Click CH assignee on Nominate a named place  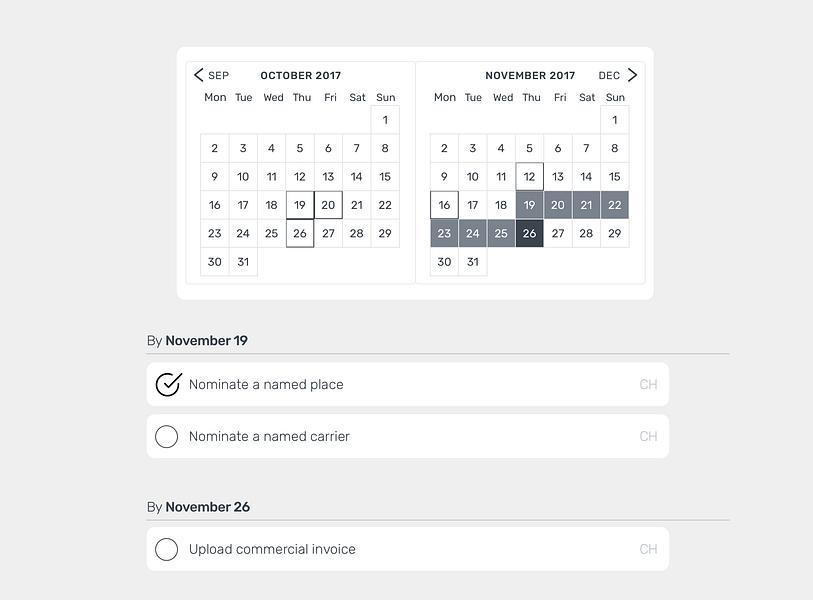pos(648,384)
